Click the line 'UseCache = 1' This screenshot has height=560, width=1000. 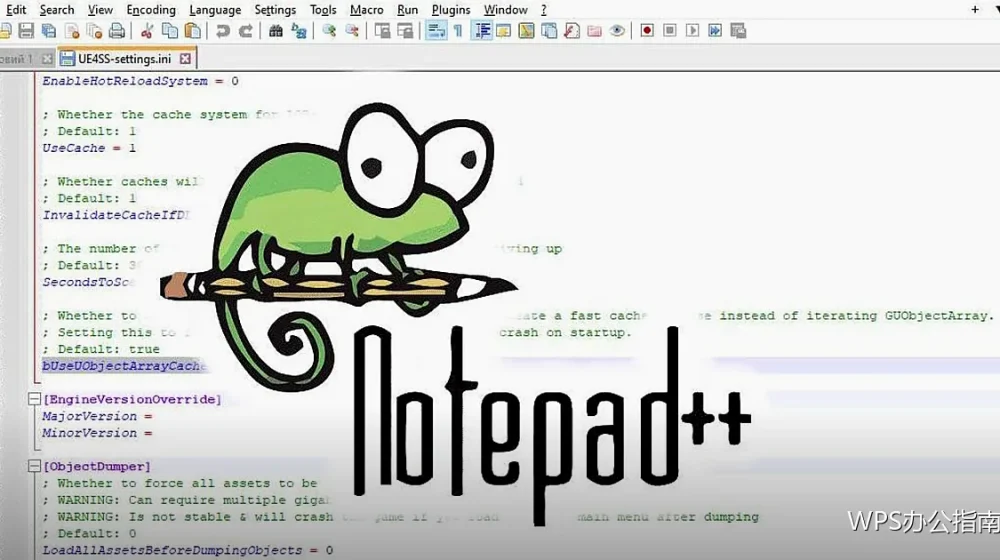89,148
